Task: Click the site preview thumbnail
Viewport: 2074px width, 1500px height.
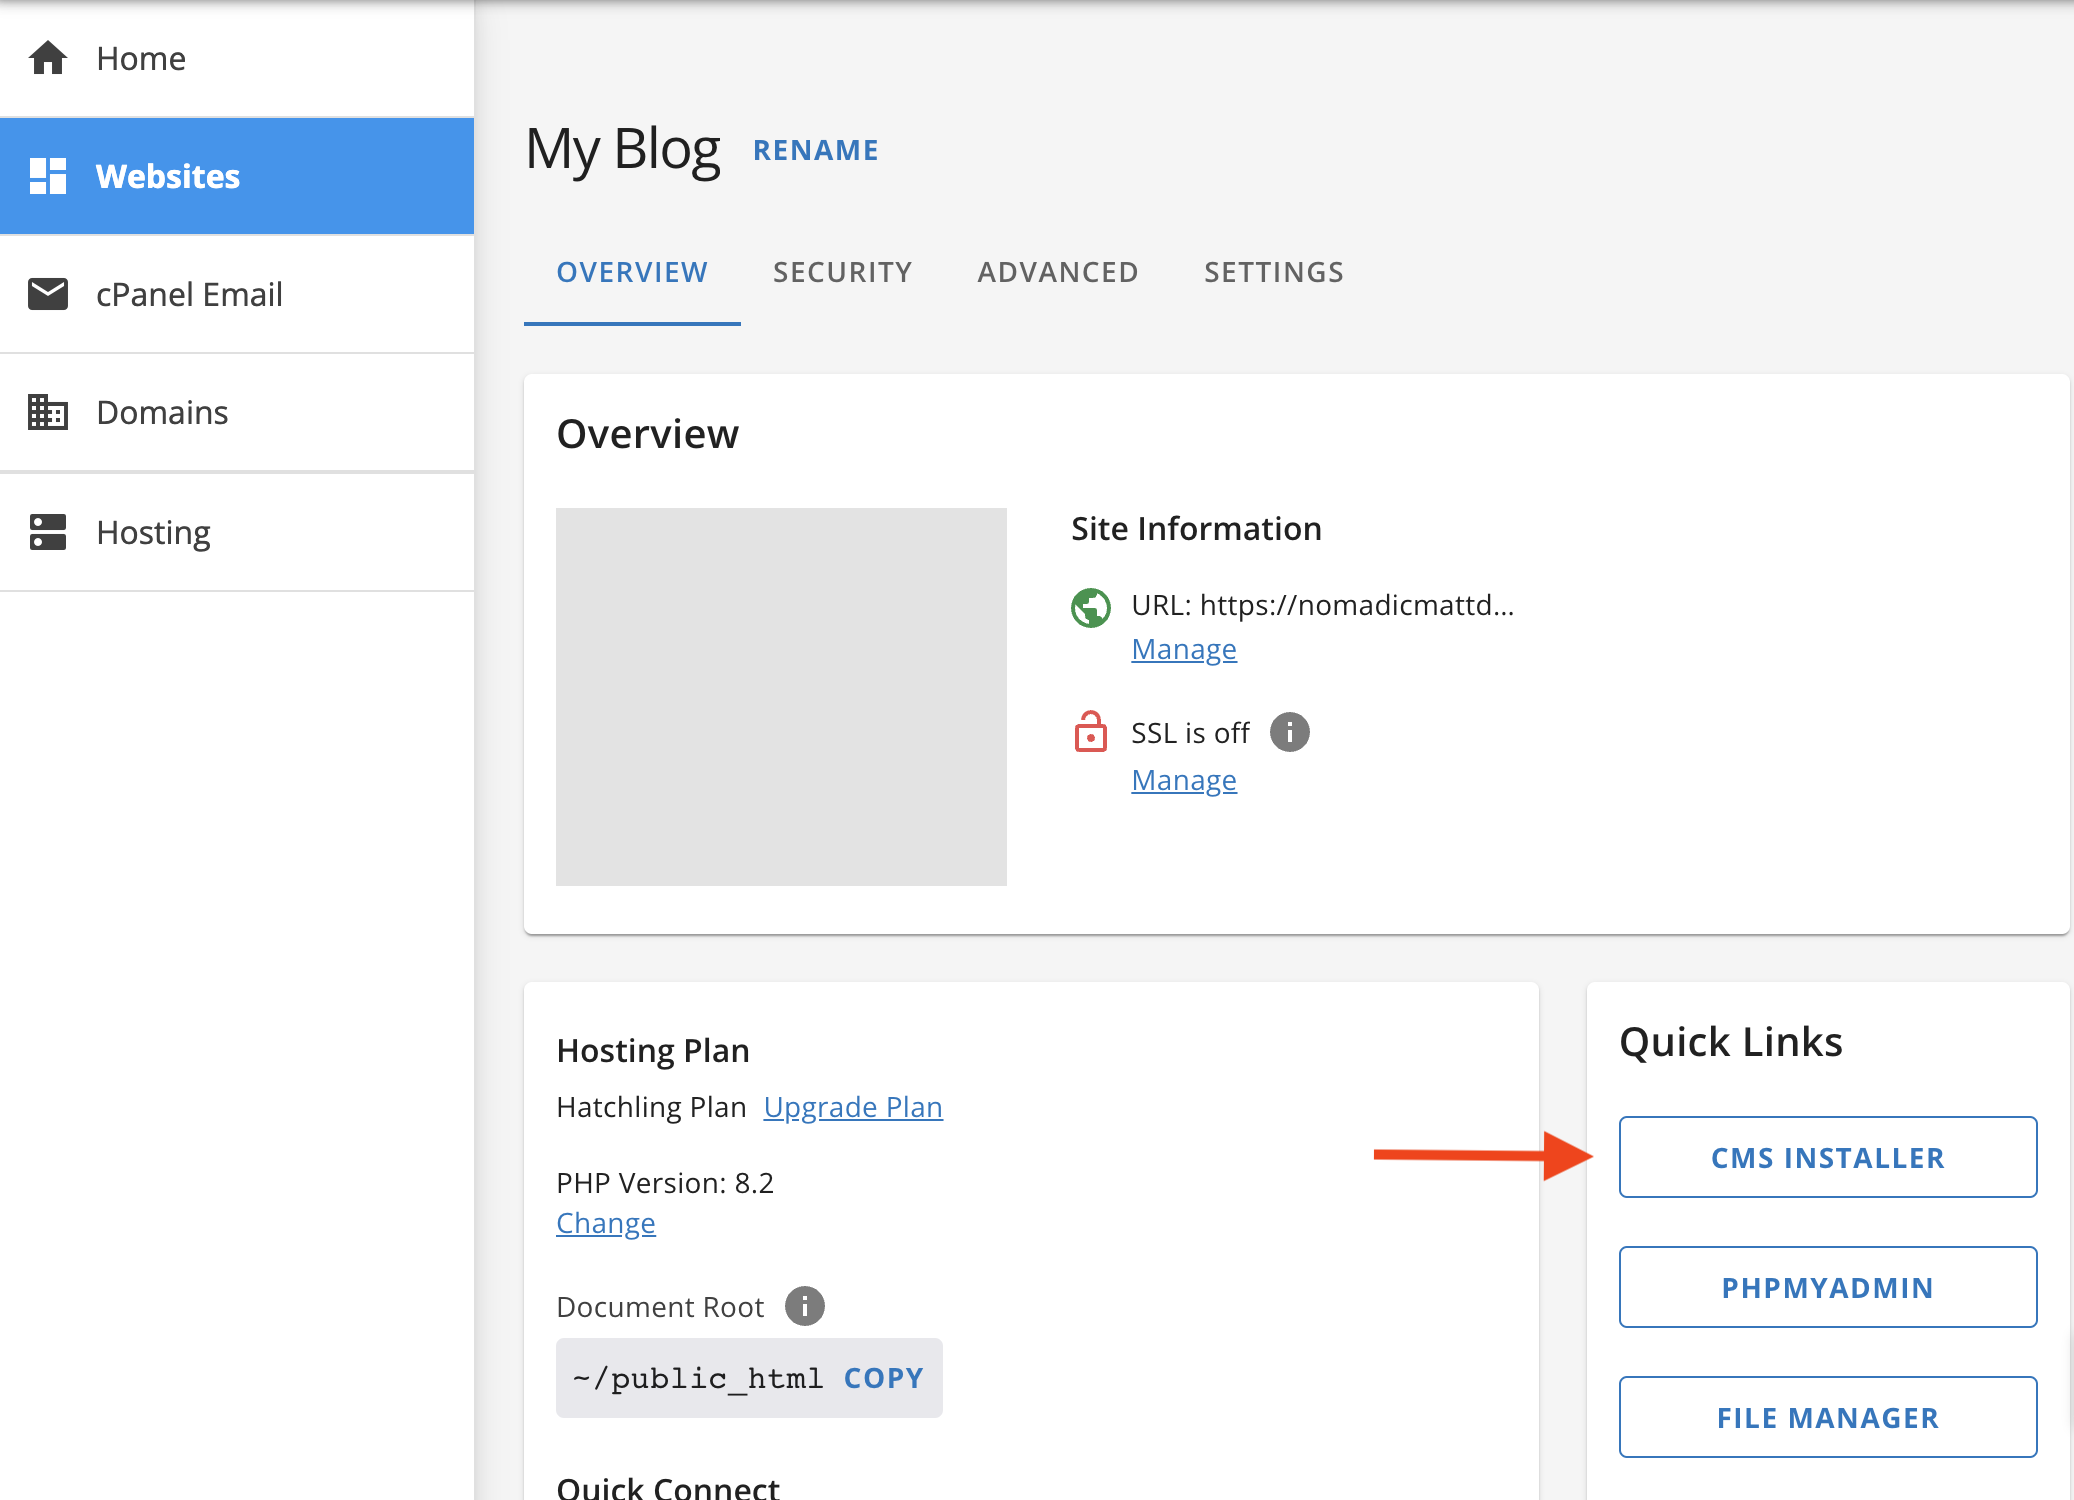Action: tap(781, 695)
